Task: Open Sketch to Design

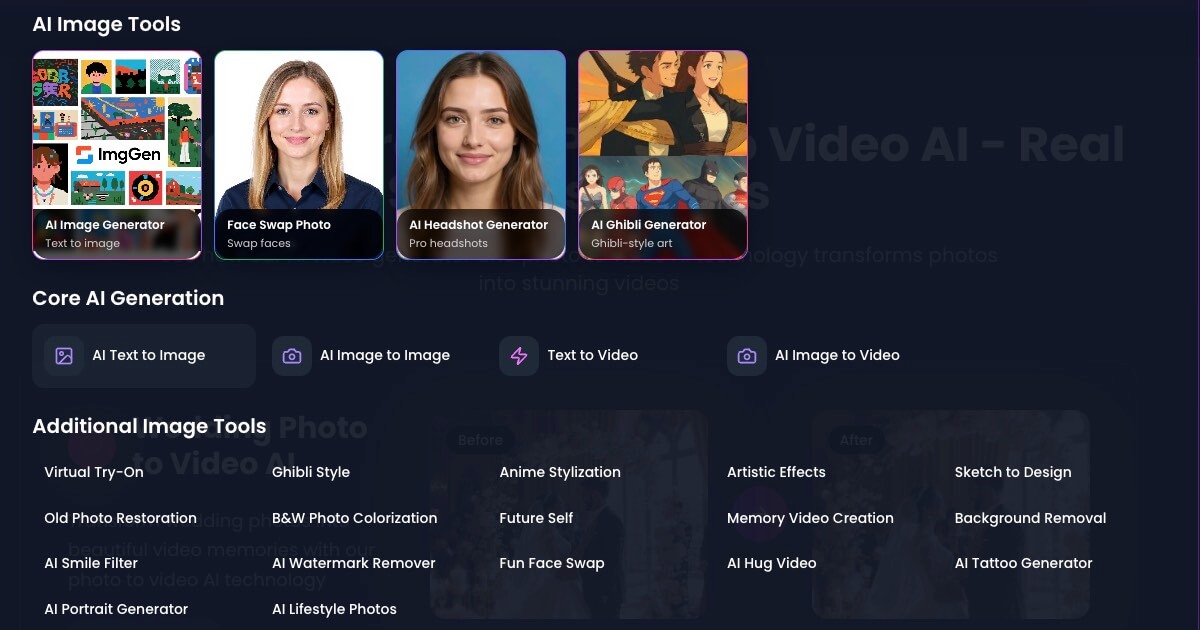Action: tap(1013, 472)
